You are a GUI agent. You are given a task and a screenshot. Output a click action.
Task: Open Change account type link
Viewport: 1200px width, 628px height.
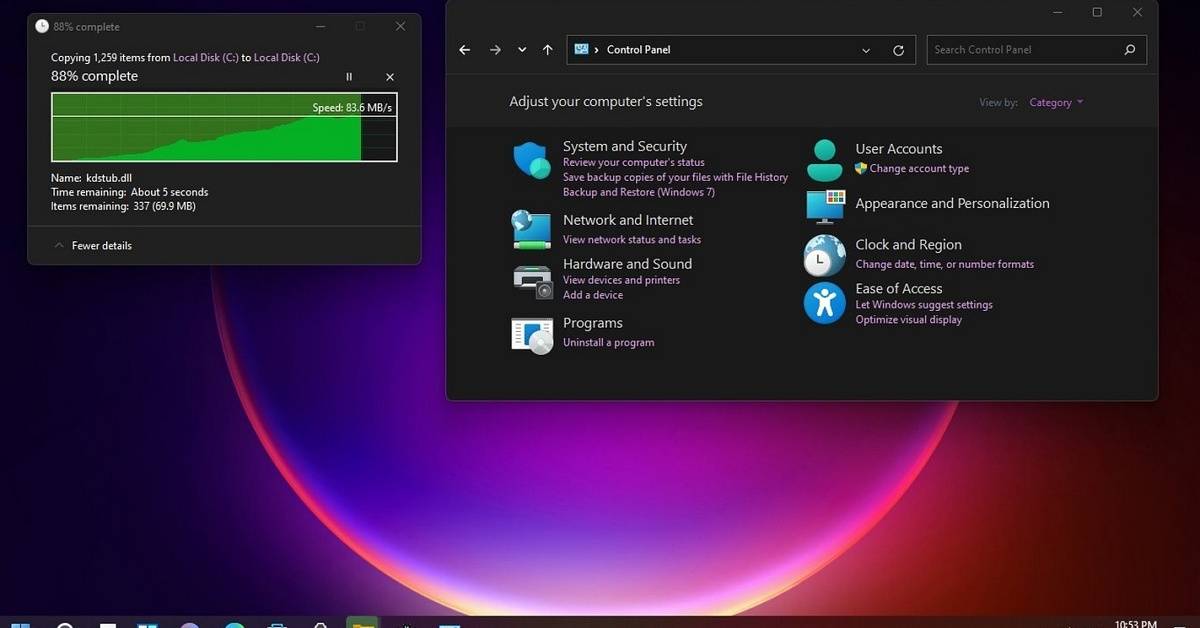[x=918, y=169]
